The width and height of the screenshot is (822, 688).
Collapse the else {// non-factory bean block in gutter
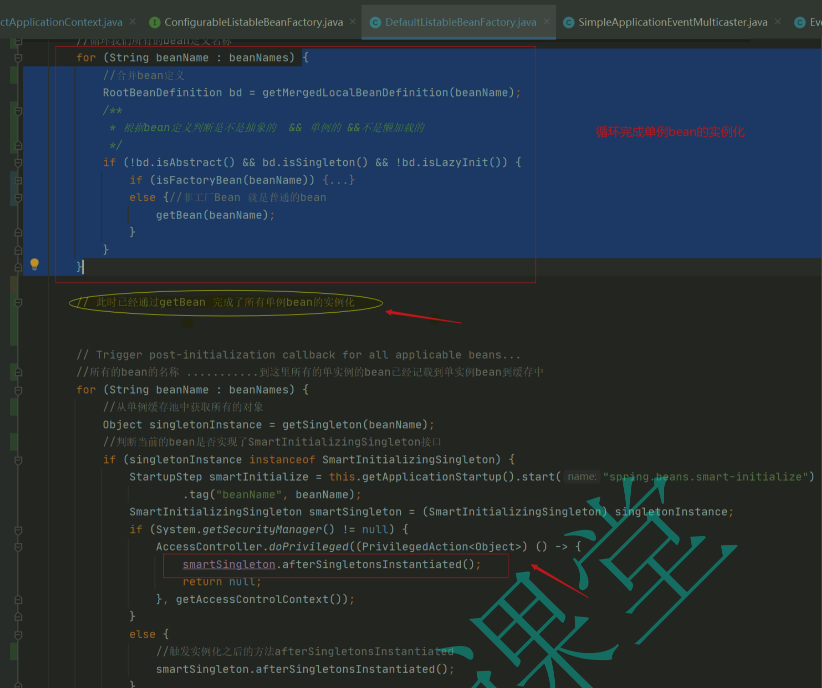click(18, 198)
